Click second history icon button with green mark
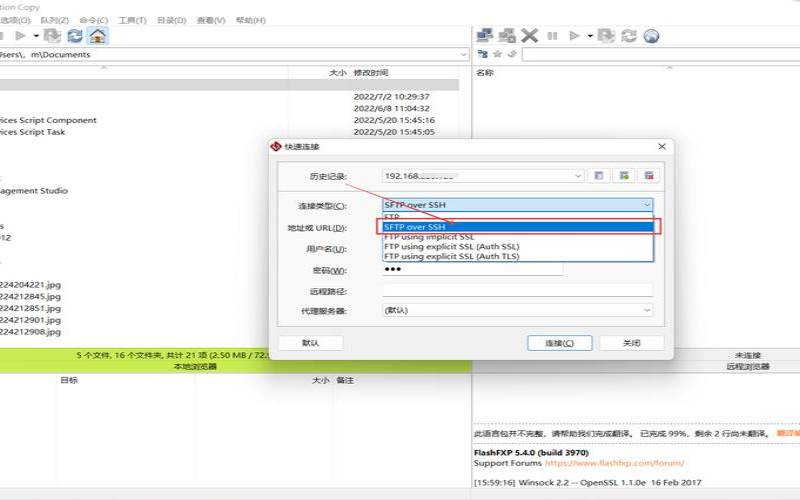This screenshot has width=800, height=500. [624, 176]
